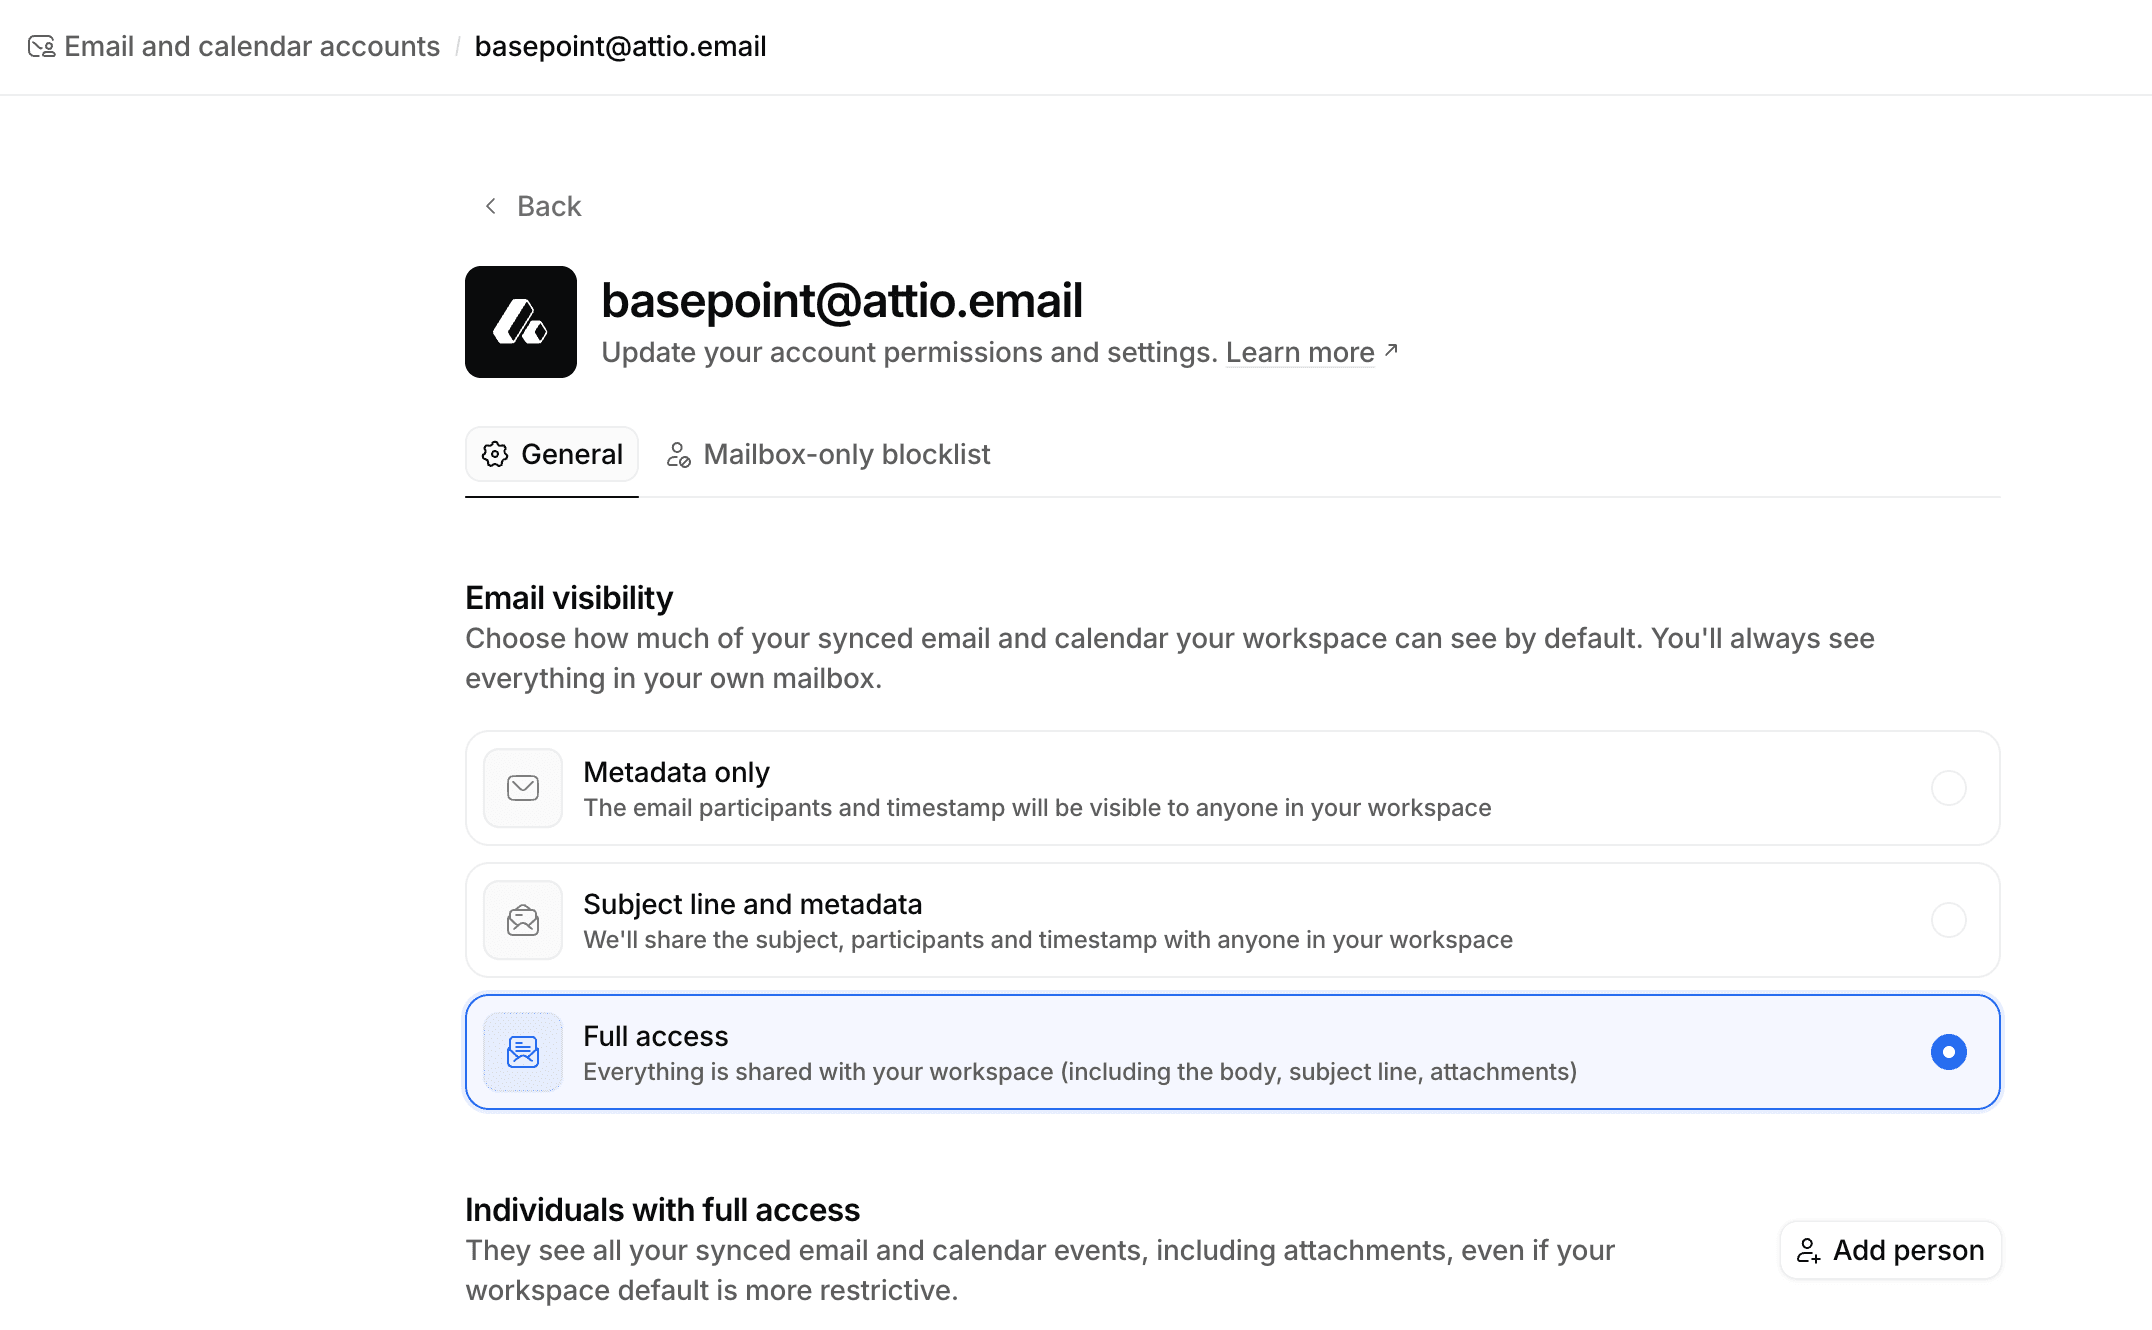Open the Learn more link
The height and width of the screenshot is (1330, 2152).
1300,352
